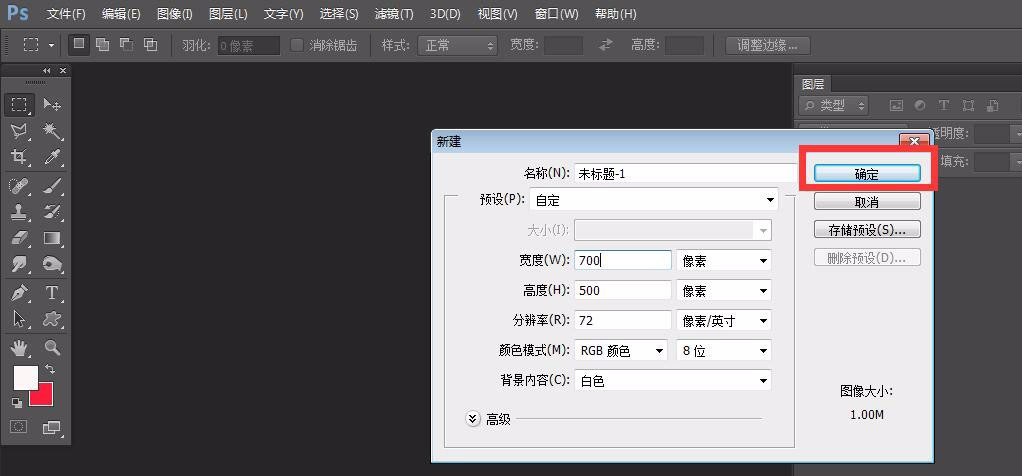Select the Clone Stamp tool

[x=19, y=212]
